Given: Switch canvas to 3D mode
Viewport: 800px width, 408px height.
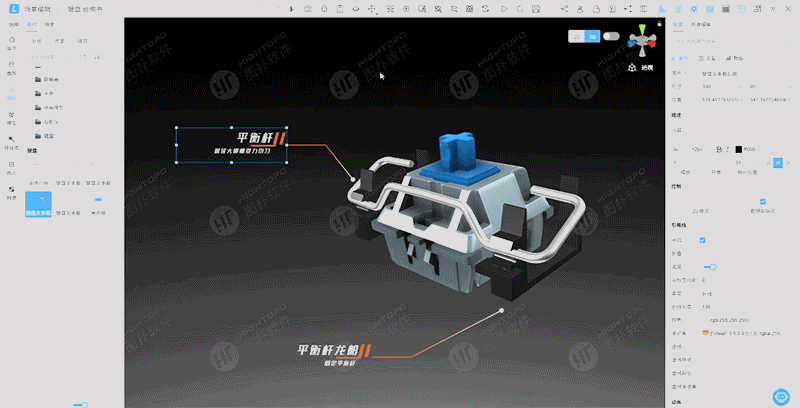Looking at the screenshot, I should (592, 37).
